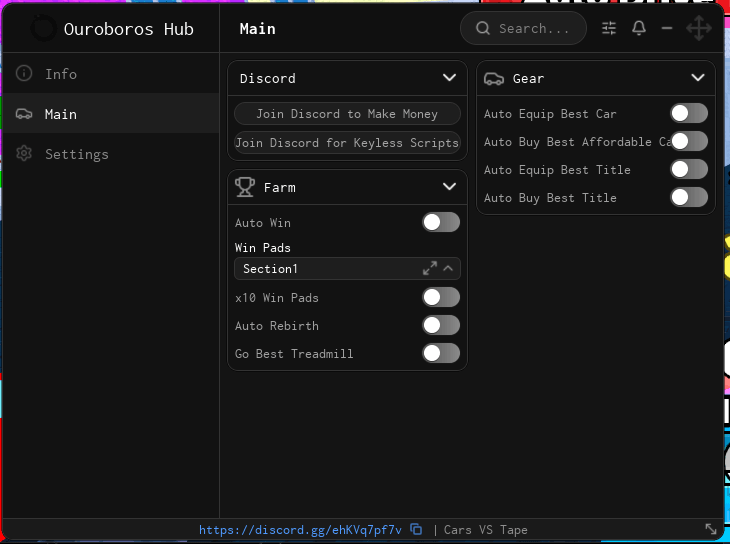Open the discord.gg invite link in the footer
This screenshot has height=544, width=730.
coord(300,530)
